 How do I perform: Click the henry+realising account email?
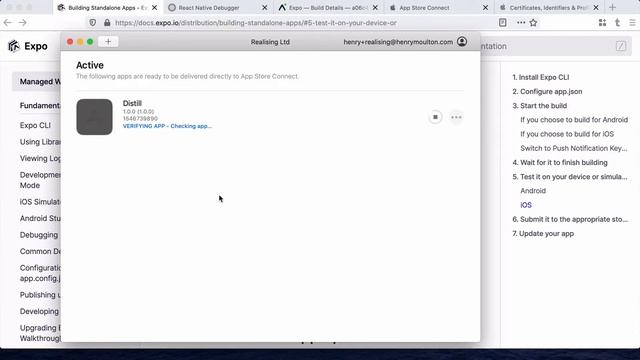click(x=398, y=42)
